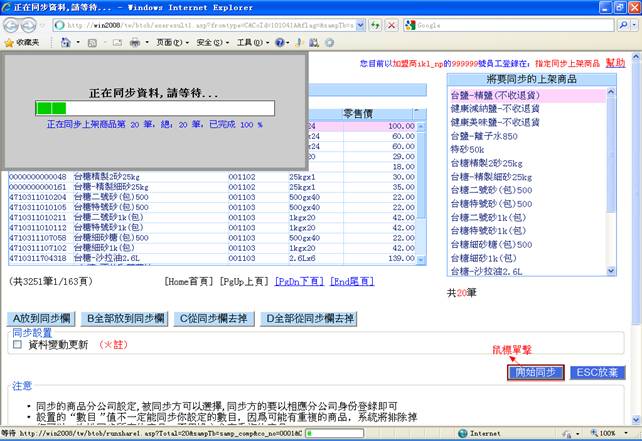
Task: Click the 開始同步 button
Action: (535, 372)
